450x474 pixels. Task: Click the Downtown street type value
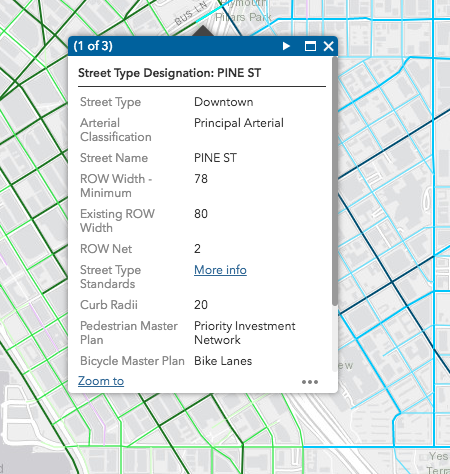(224, 102)
